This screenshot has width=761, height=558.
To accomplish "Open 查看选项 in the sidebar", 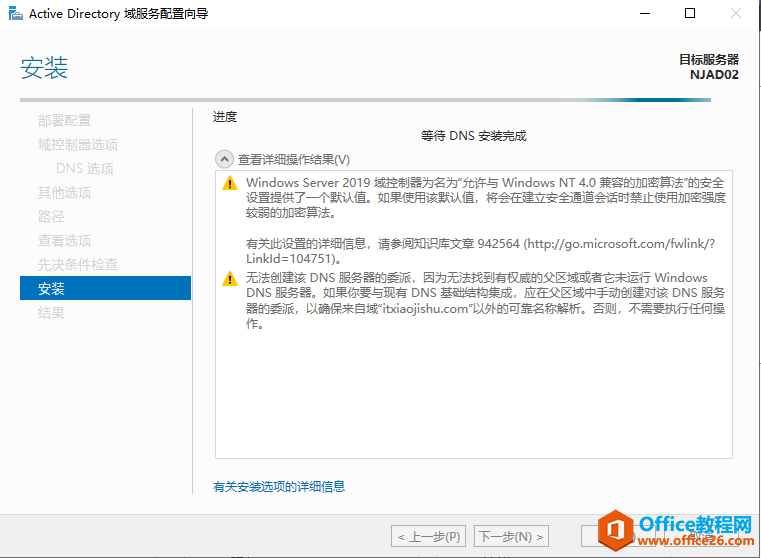I will point(64,241).
